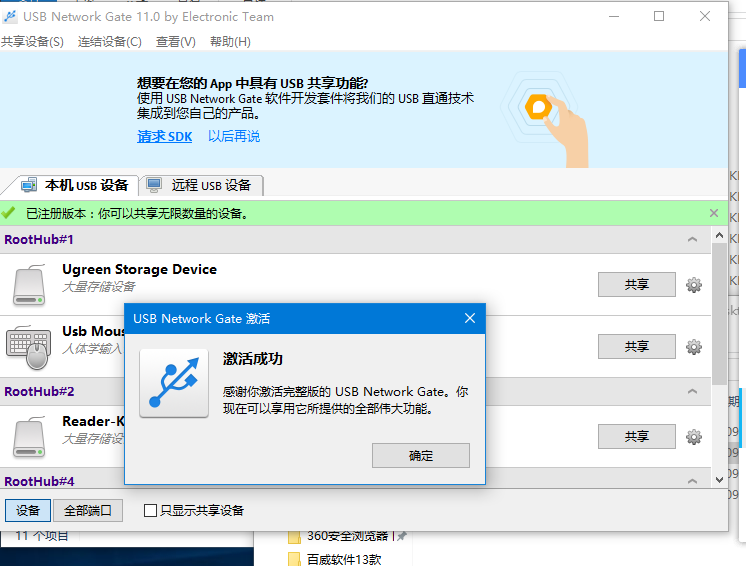
Task: Click the RootHub#1 header label
Action: (39, 239)
